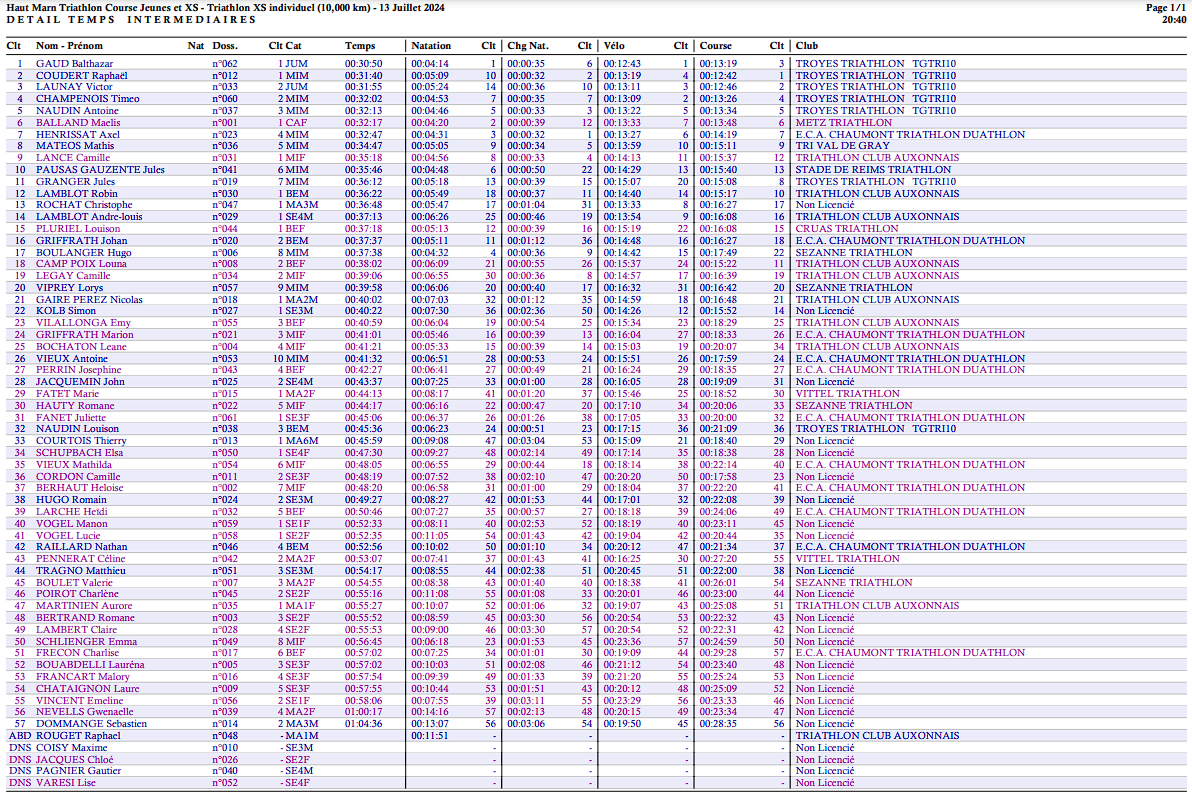The width and height of the screenshot is (1192, 792).
Task: Select the 'DETAIL TEMPS INTERMEDIAIRES' heading
Action: (132, 20)
